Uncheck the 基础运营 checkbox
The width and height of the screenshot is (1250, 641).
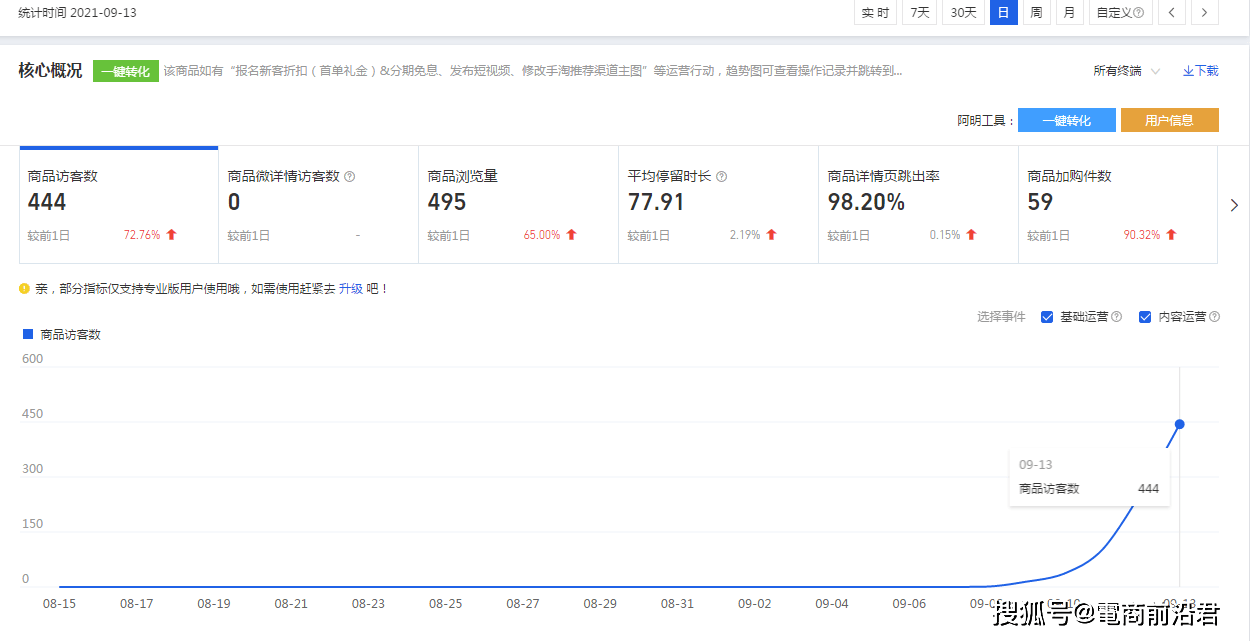click(x=1047, y=317)
